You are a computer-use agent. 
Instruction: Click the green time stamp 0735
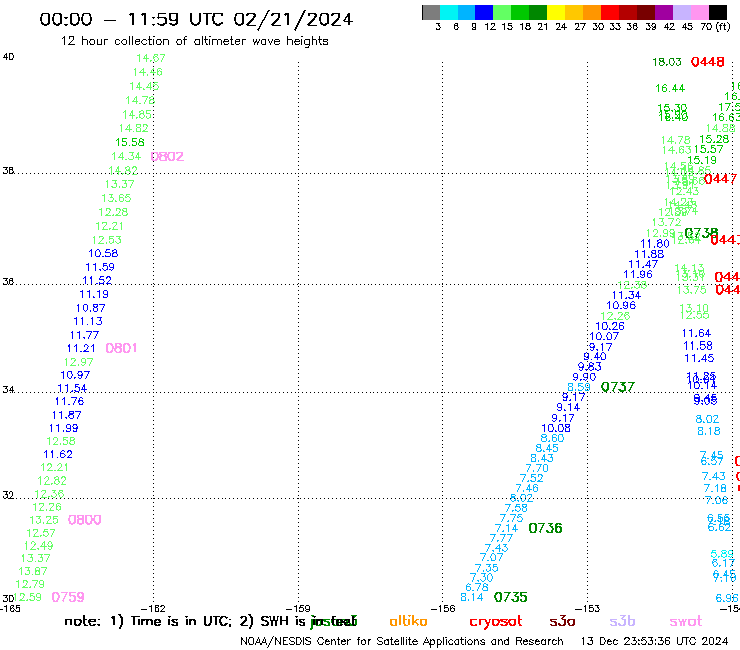pyautogui.click(x=511, y=598)
